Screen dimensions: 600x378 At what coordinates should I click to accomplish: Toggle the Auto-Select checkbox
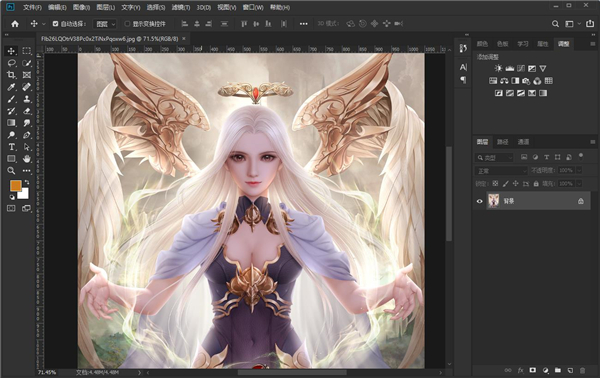55,24
